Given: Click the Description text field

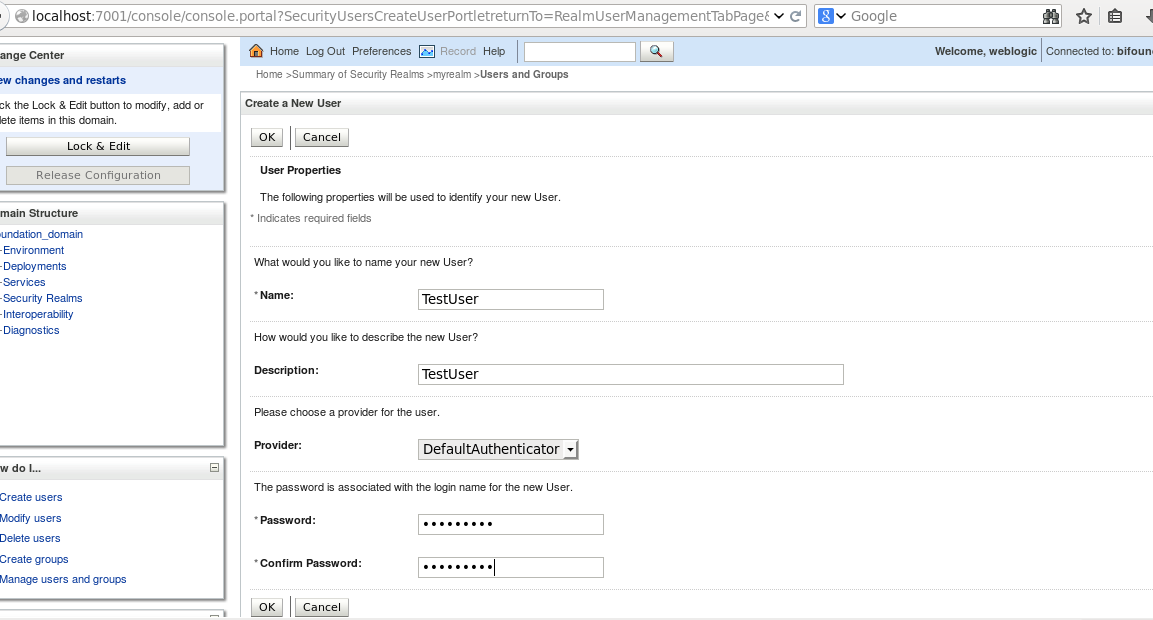Looking at the screenshot, I should 630,374.
